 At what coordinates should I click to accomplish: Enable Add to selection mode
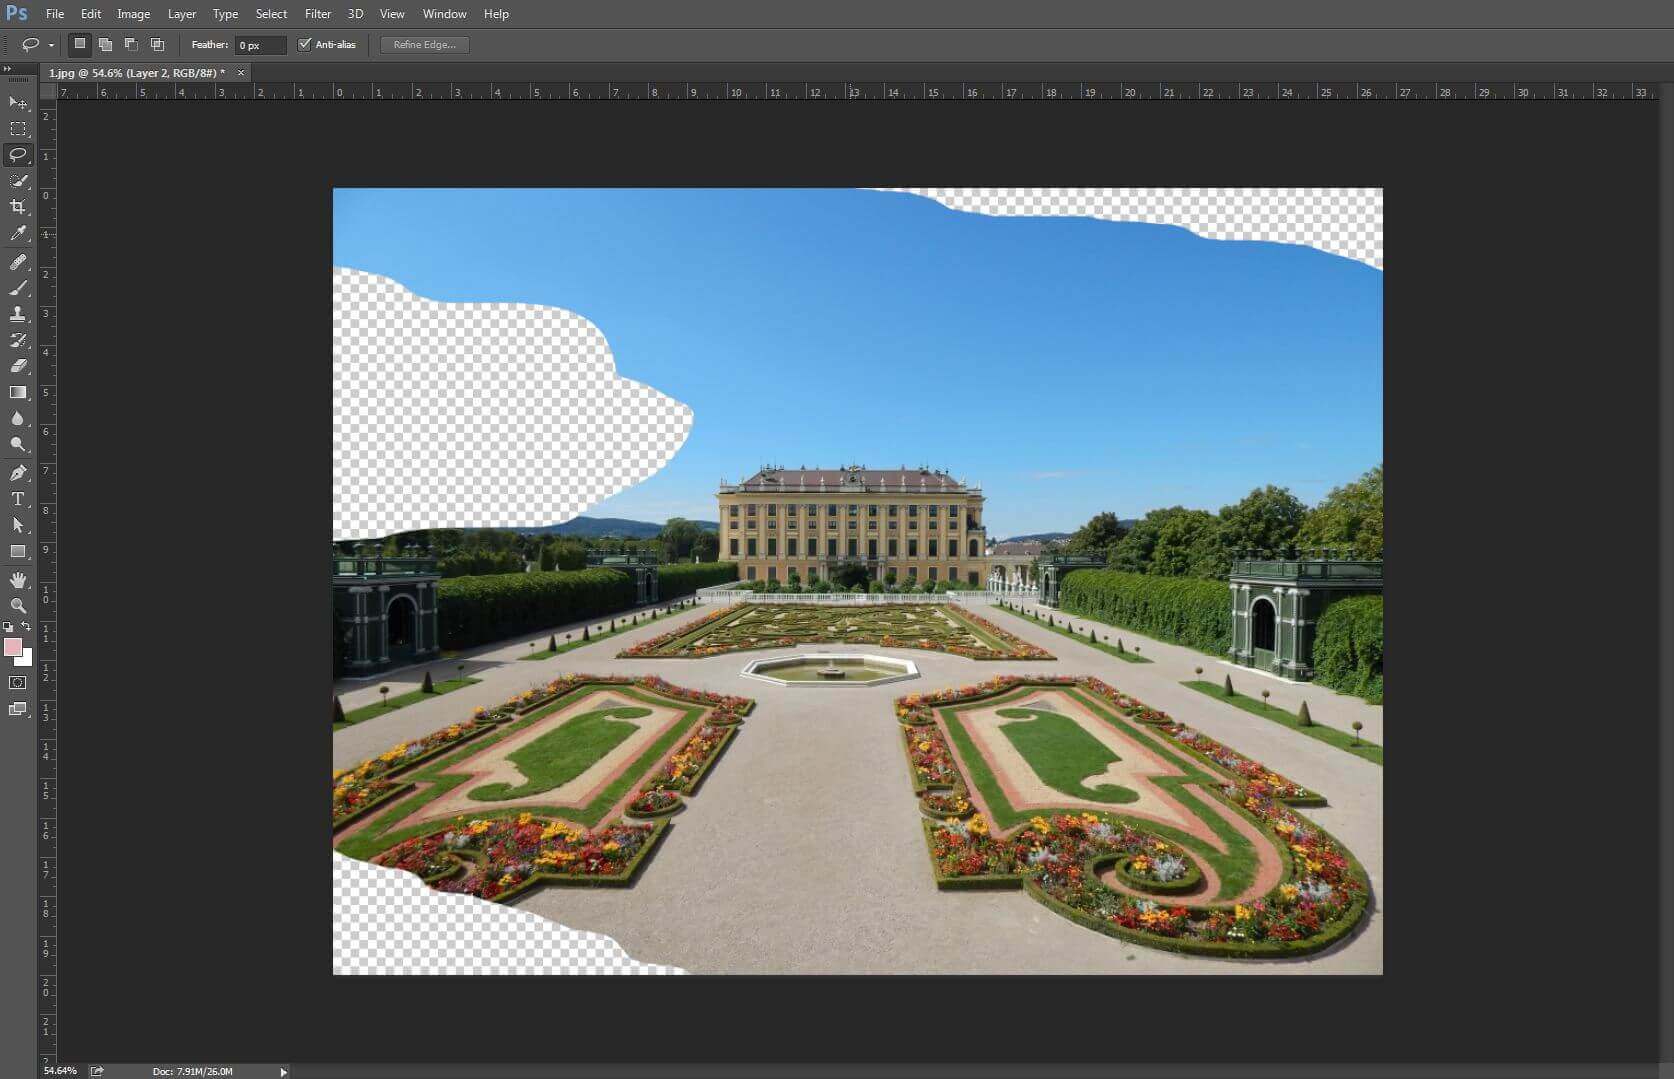pos(105,45)
